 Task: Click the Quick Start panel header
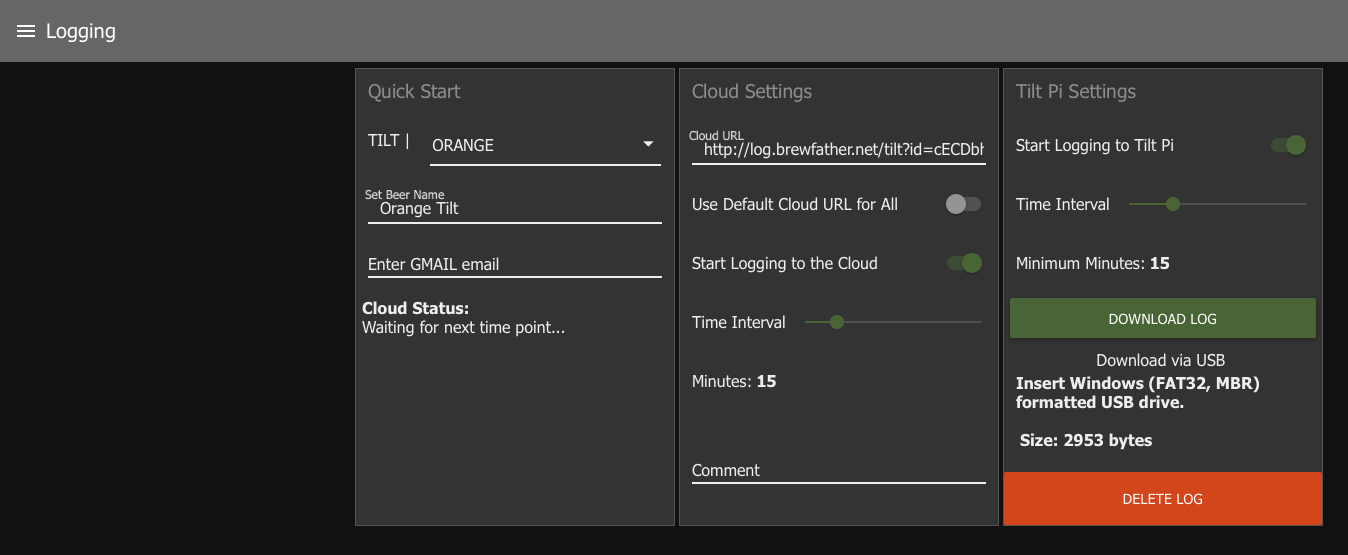414,92
